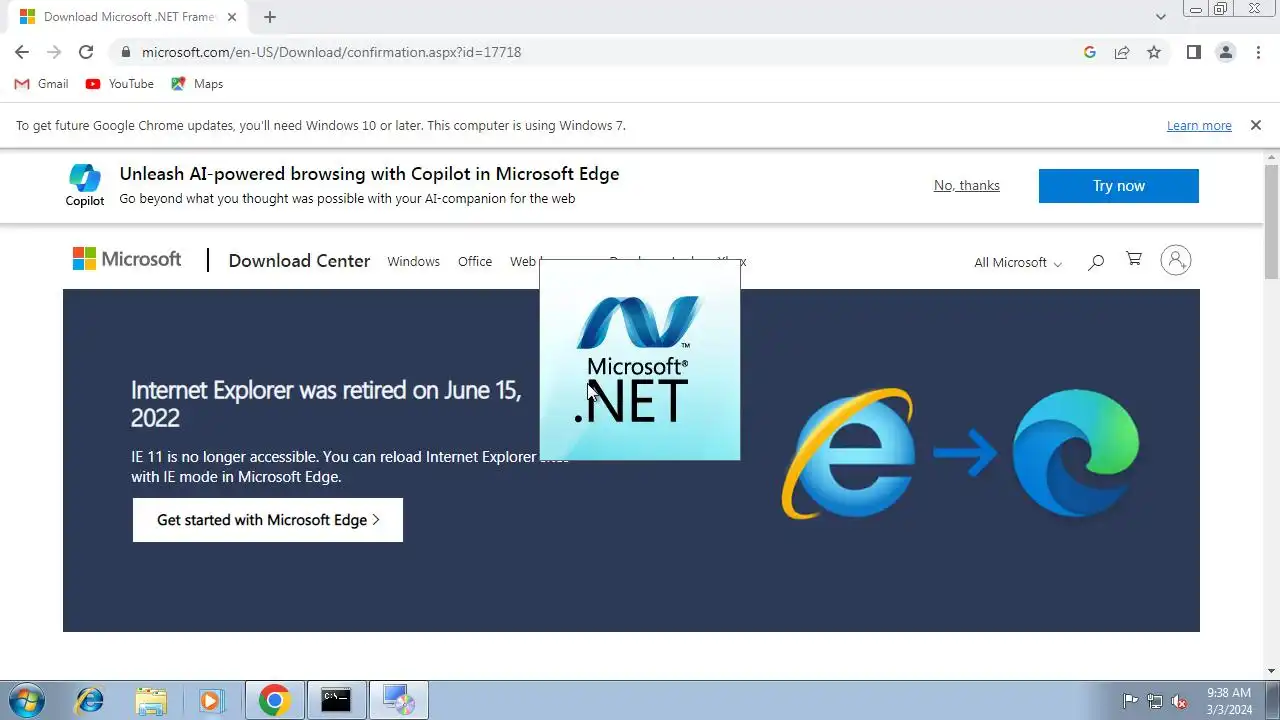Open the taskbar clock showing 9:38 AM

[x=1229, y=701]
